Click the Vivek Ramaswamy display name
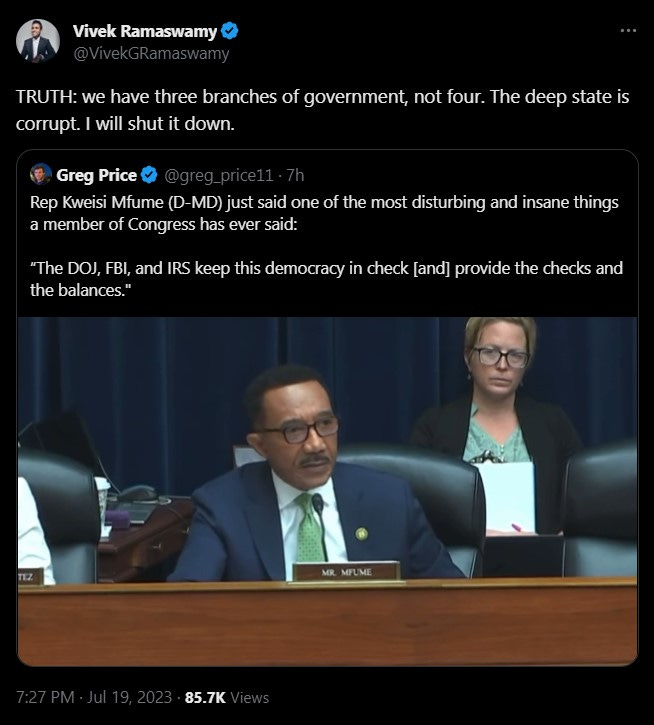 click(145, 31)
